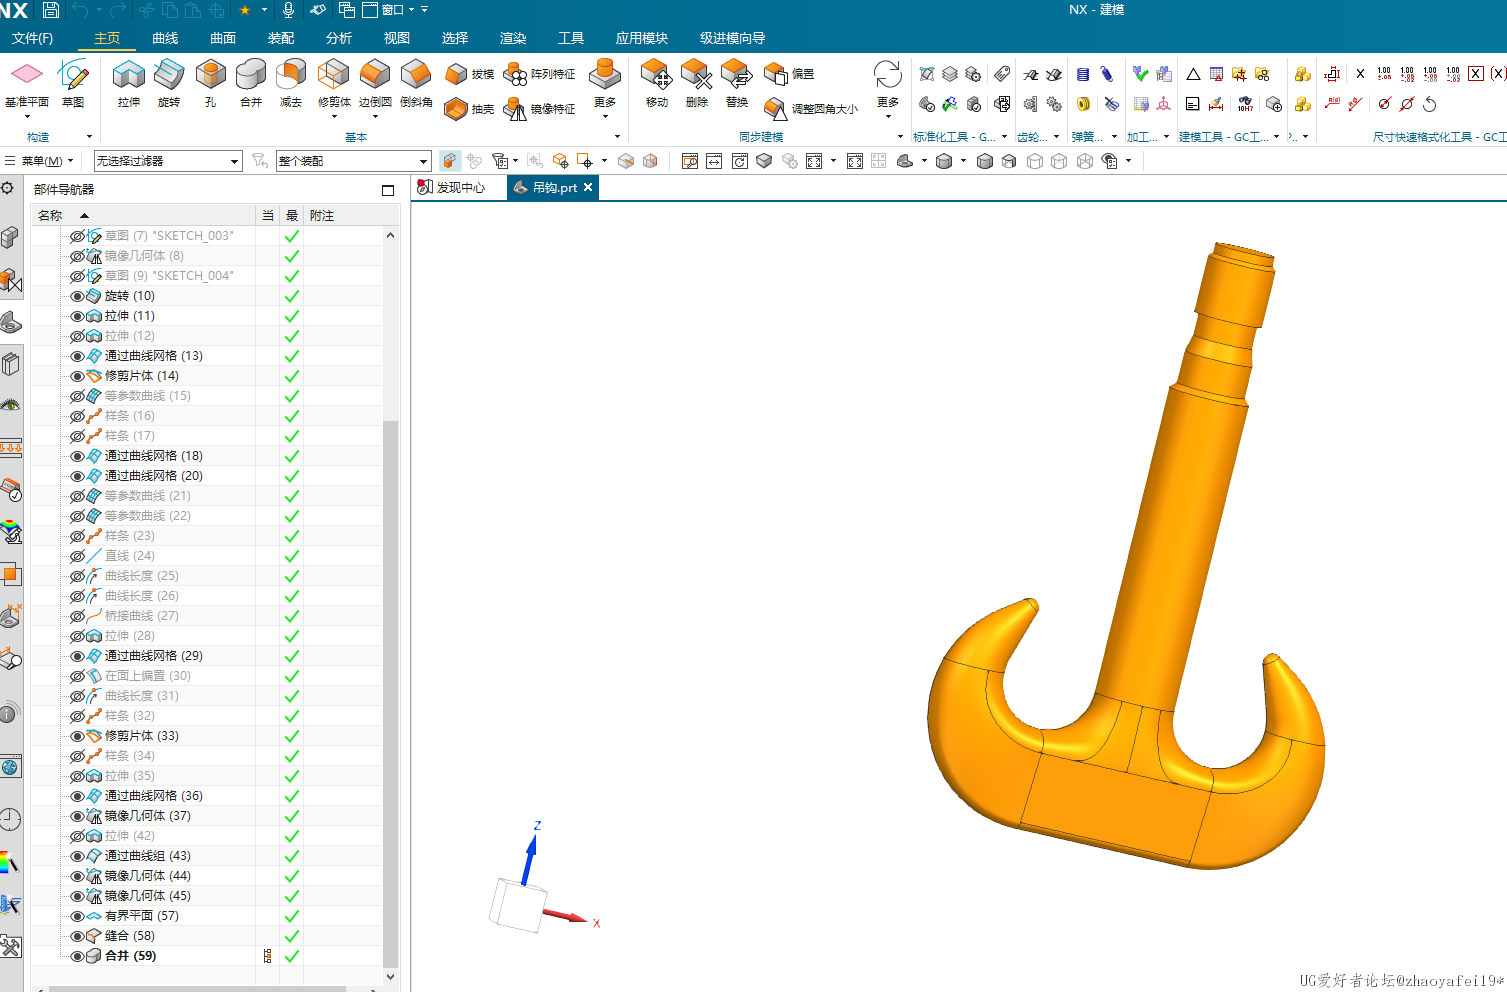Select 通过曲线组 (43) tree item
This screenshot has height=992, width=1507.
148,856
